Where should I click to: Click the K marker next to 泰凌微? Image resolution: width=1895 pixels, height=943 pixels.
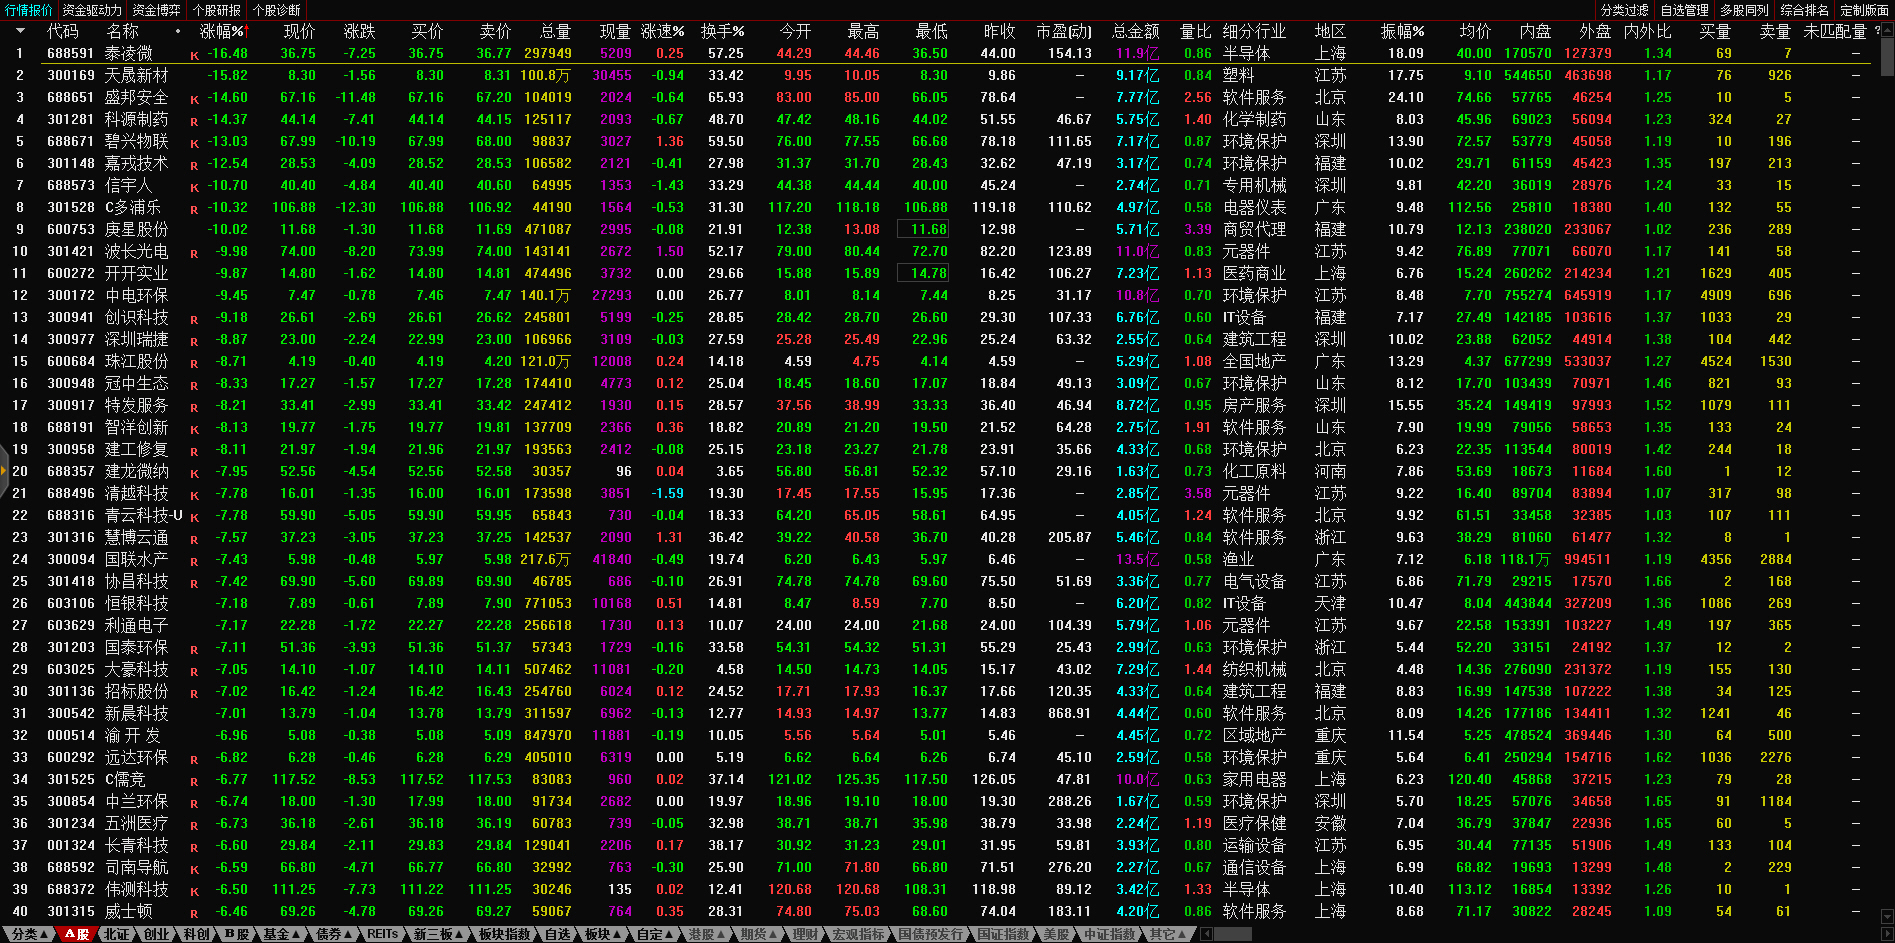[x=194, y=55]
